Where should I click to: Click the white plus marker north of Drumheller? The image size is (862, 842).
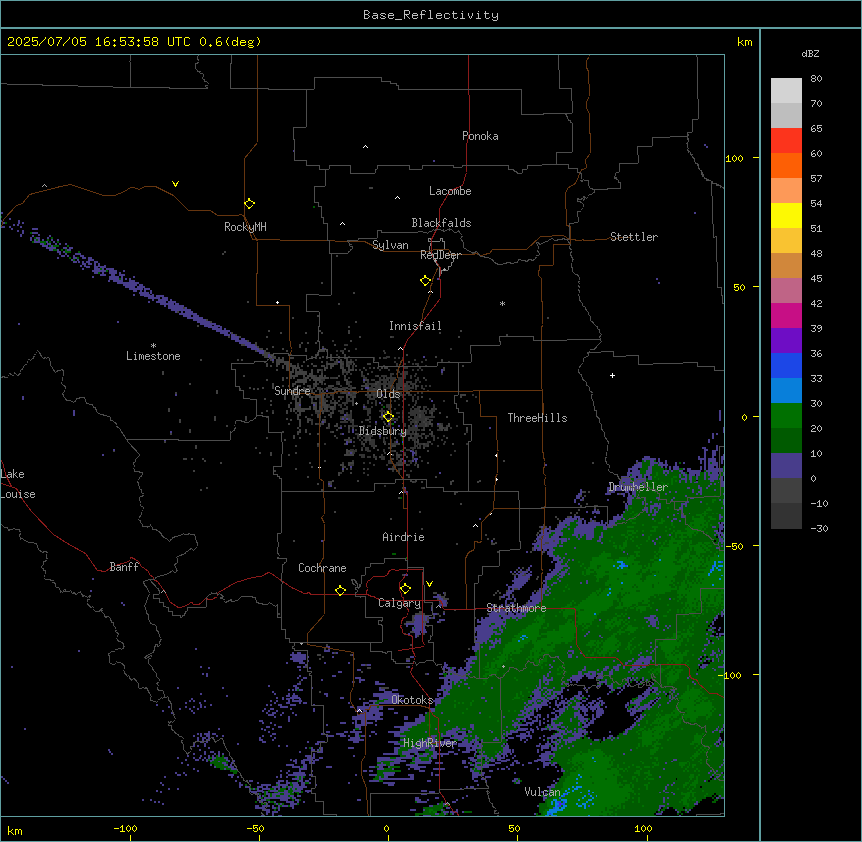[612, 375]
